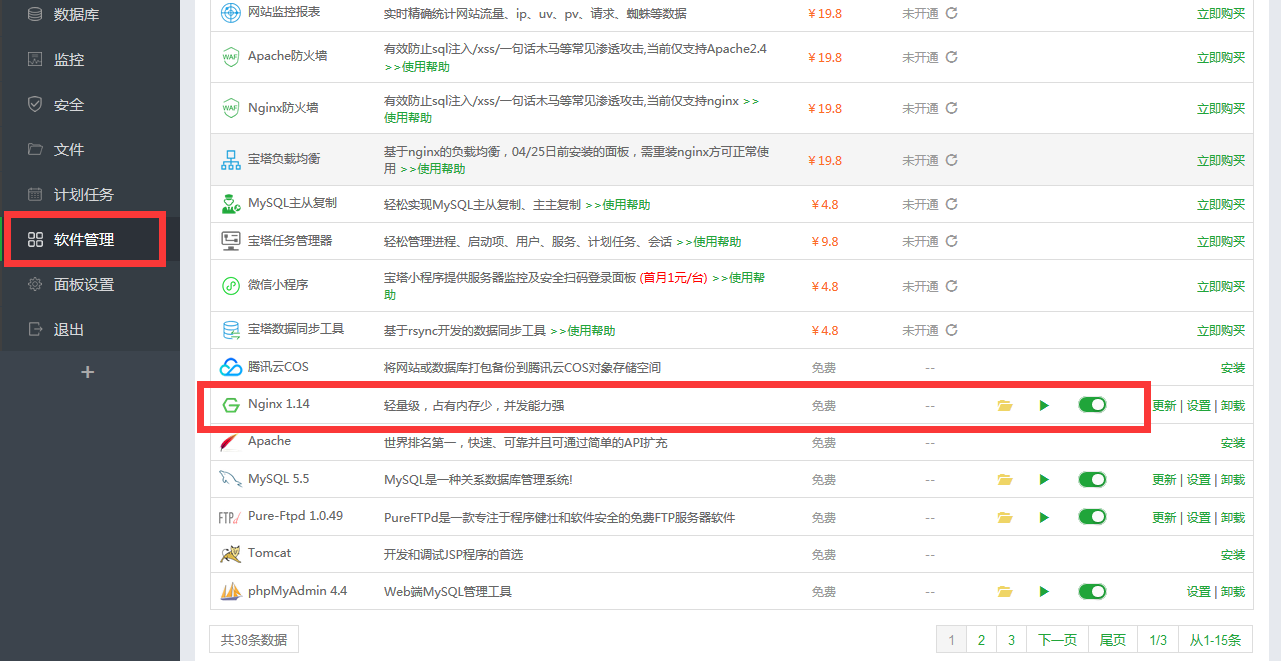Open the MySQL 5.5 folder icon
1281x661 pixels.
[1005, 480]
